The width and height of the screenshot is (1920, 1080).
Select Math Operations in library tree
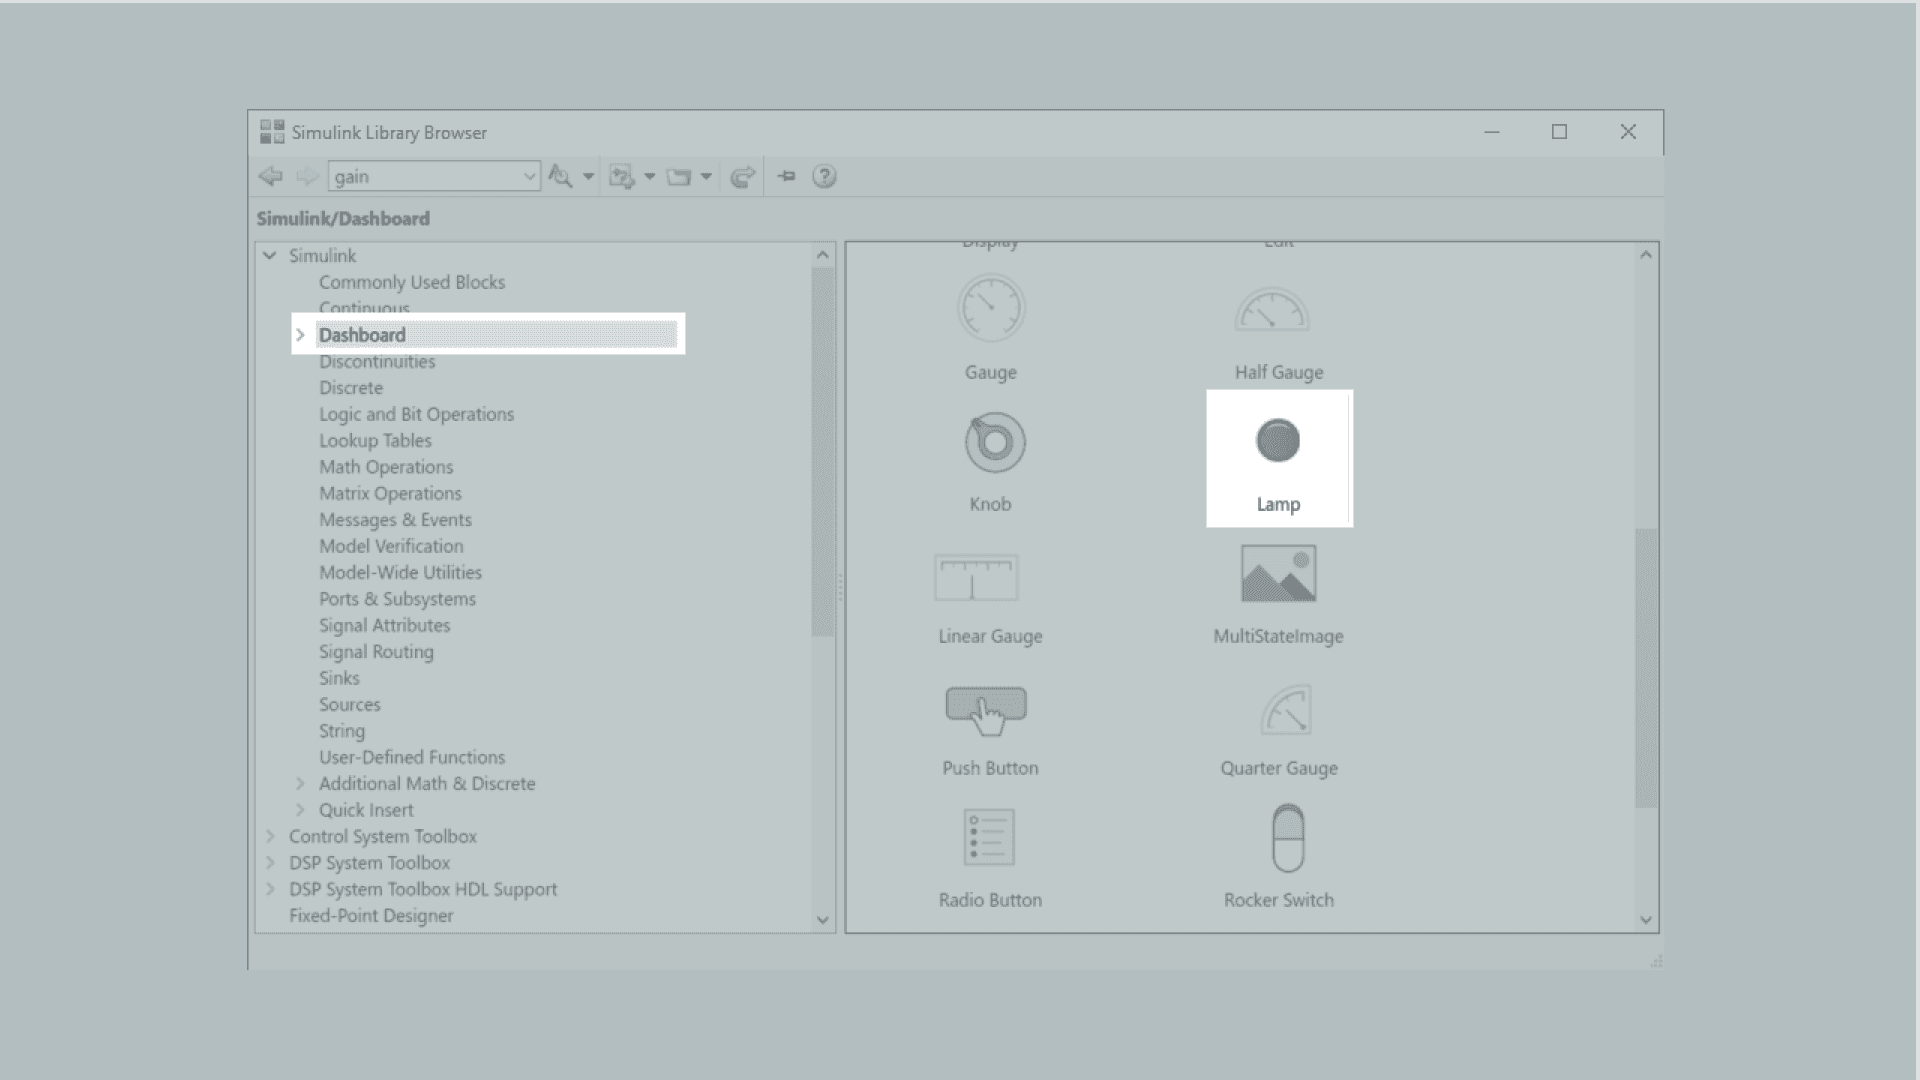[x=386, y=467]
